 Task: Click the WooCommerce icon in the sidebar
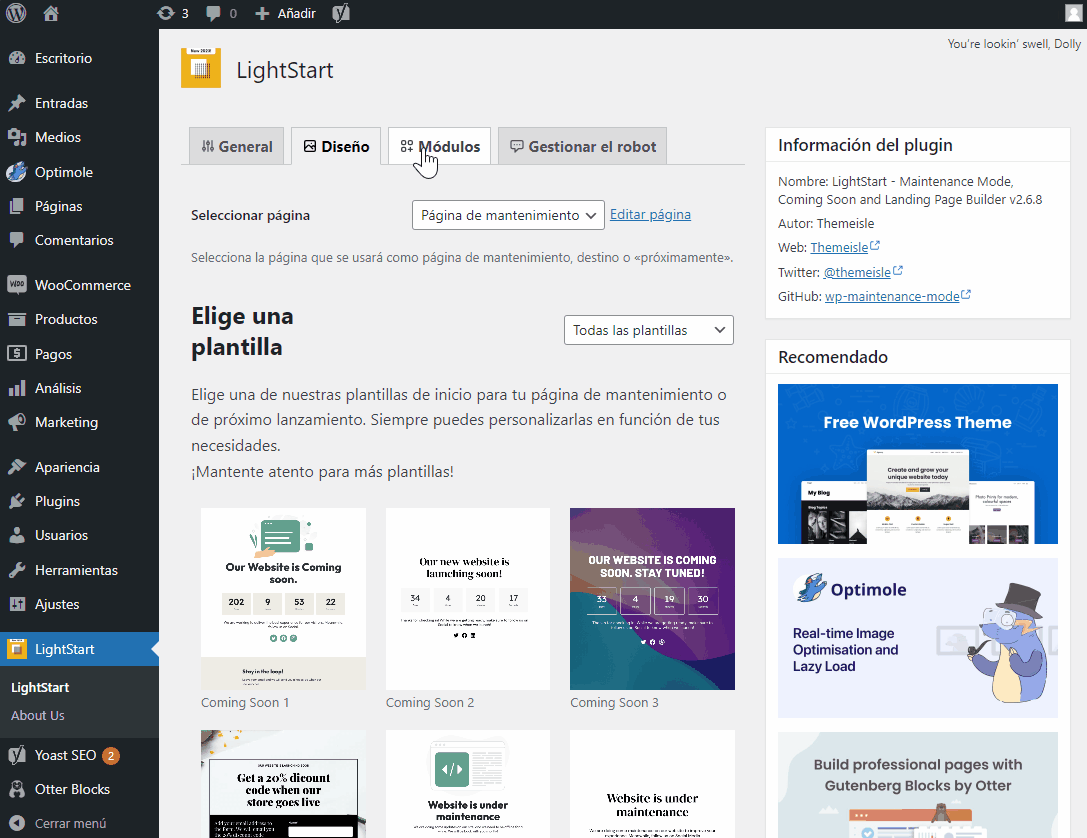click(x=17, y=285)
